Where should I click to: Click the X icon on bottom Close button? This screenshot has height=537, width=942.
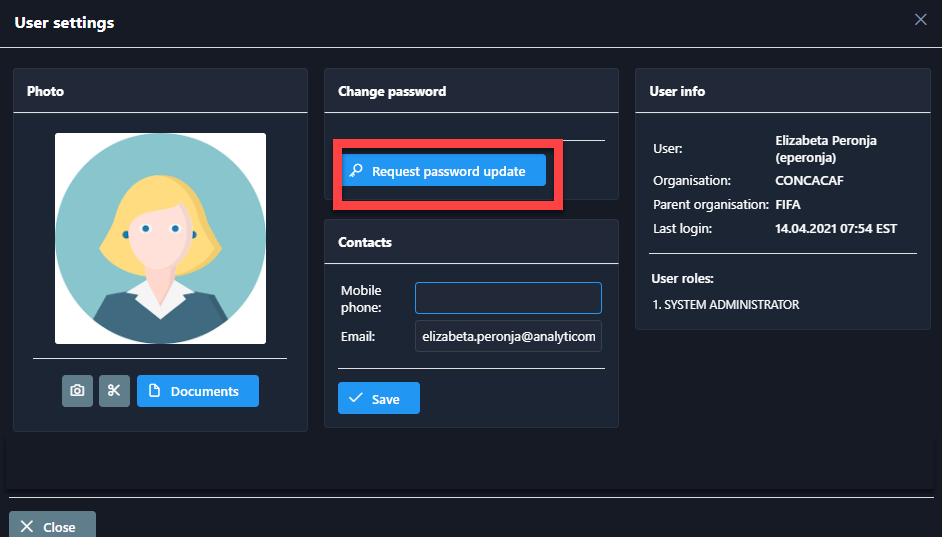tap(27, 527)
